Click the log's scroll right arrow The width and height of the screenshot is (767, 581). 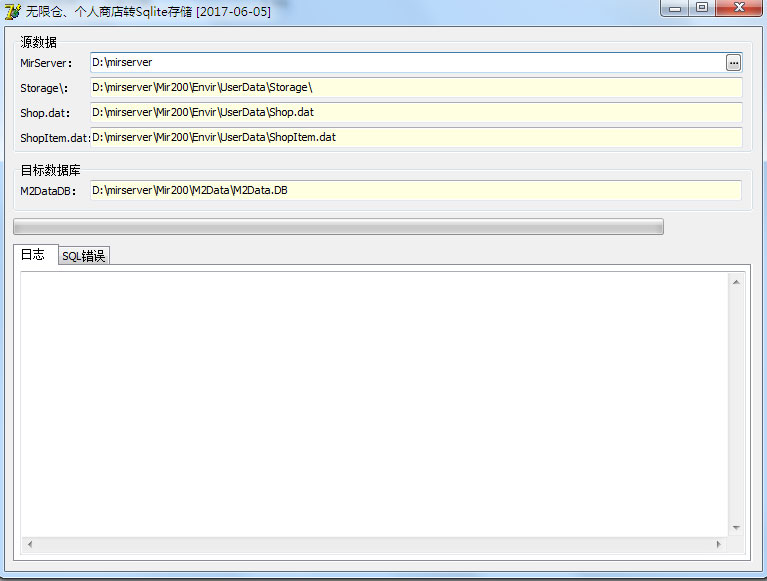click(718, 544)
